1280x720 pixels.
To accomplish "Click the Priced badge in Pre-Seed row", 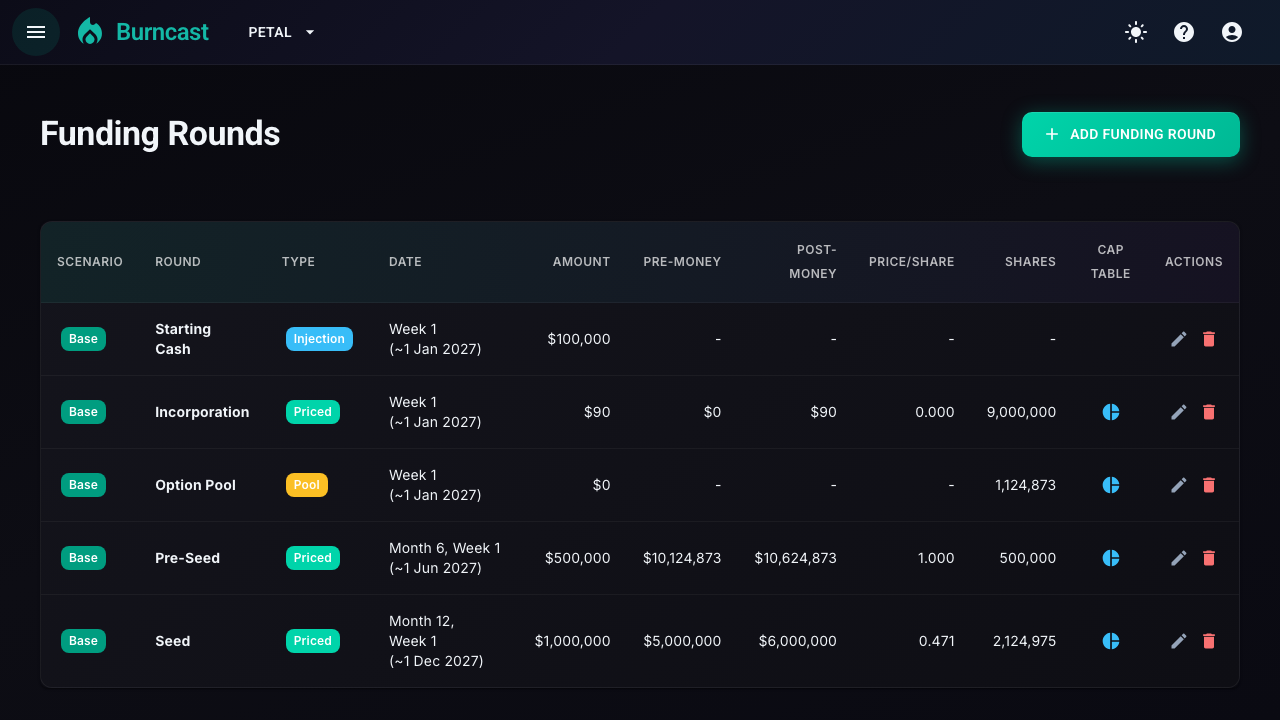I will pyautogui.click(x=313, y=558).
